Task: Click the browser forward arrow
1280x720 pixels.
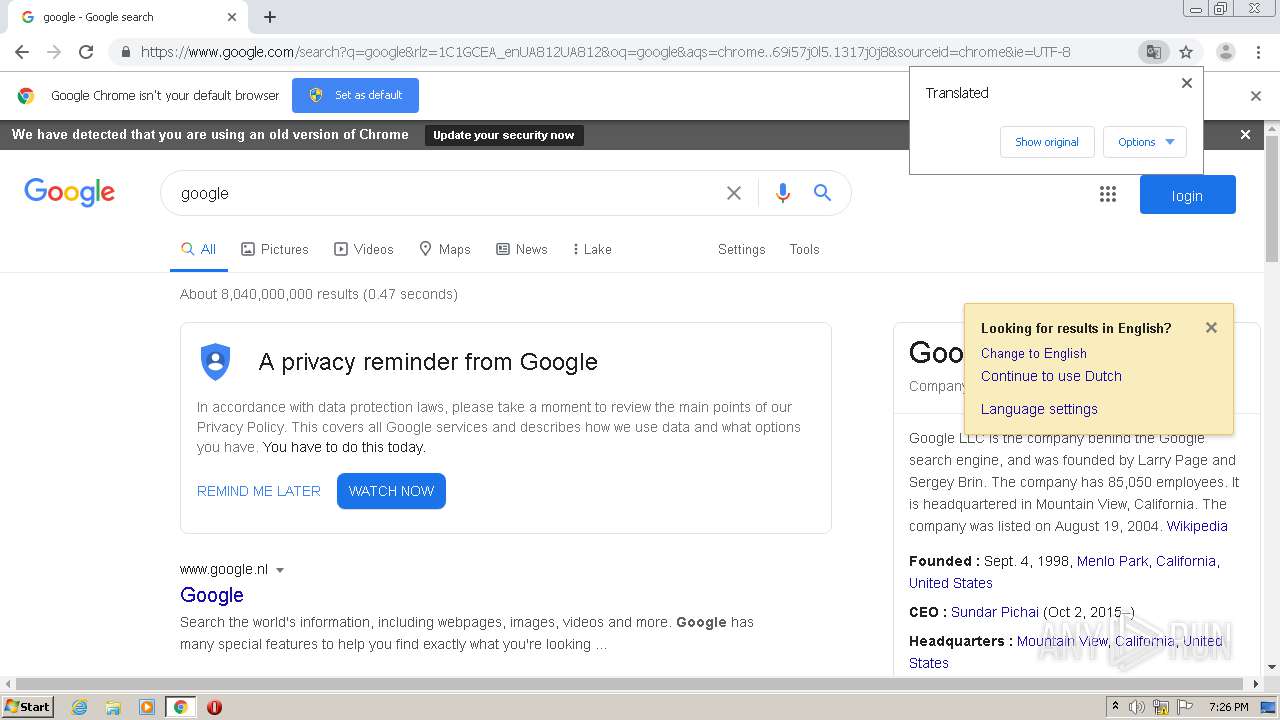Action: pos(54,52)
